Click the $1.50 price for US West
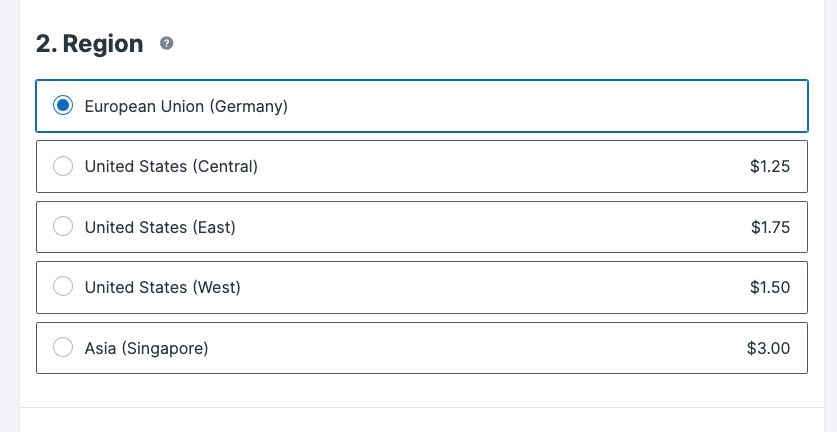 (x=770, y=288)
